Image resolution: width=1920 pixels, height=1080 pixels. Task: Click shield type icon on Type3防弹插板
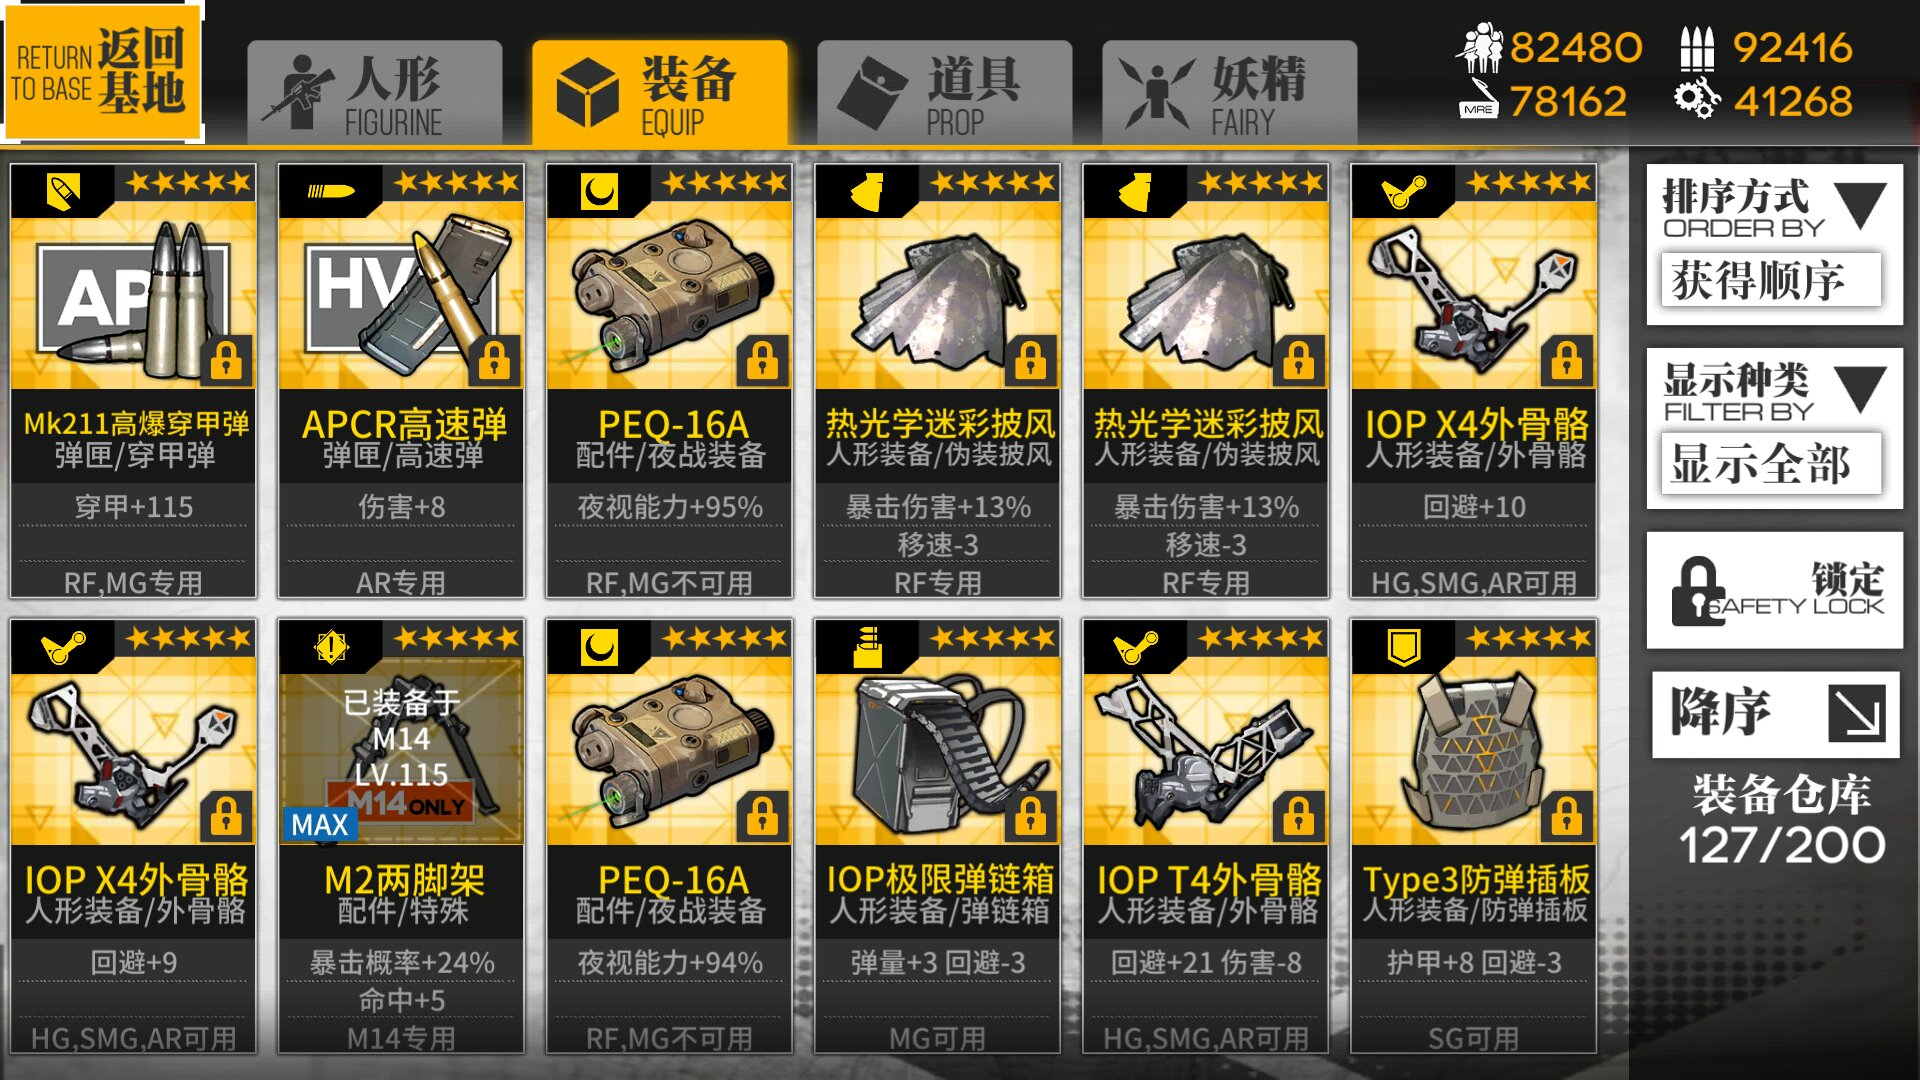[1403, 648]
